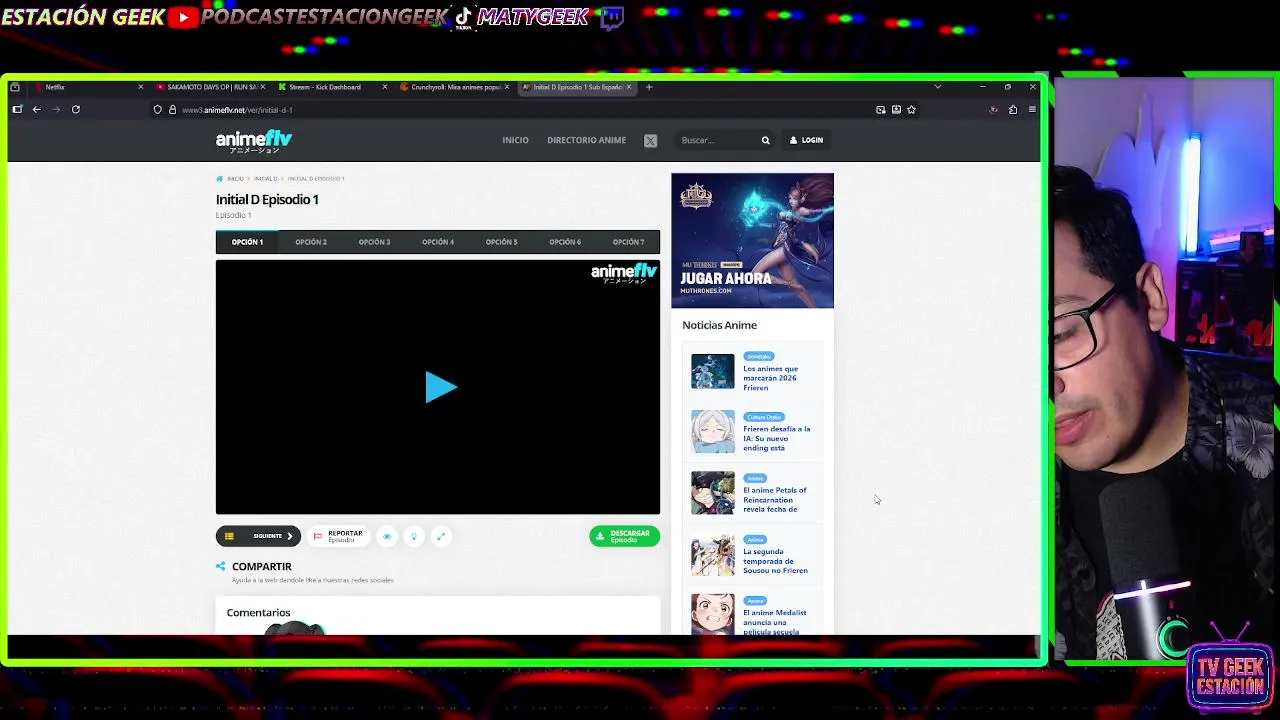This screenshot has height=720, width=1280.
Task: Click the 'Noticias Anime' heading
Action: pos(719,325)
